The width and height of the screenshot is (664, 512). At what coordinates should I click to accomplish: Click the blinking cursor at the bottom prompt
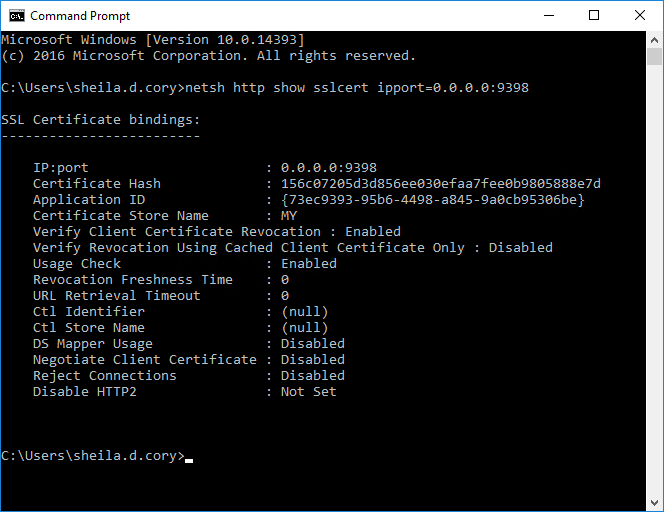tap(189, 458)
